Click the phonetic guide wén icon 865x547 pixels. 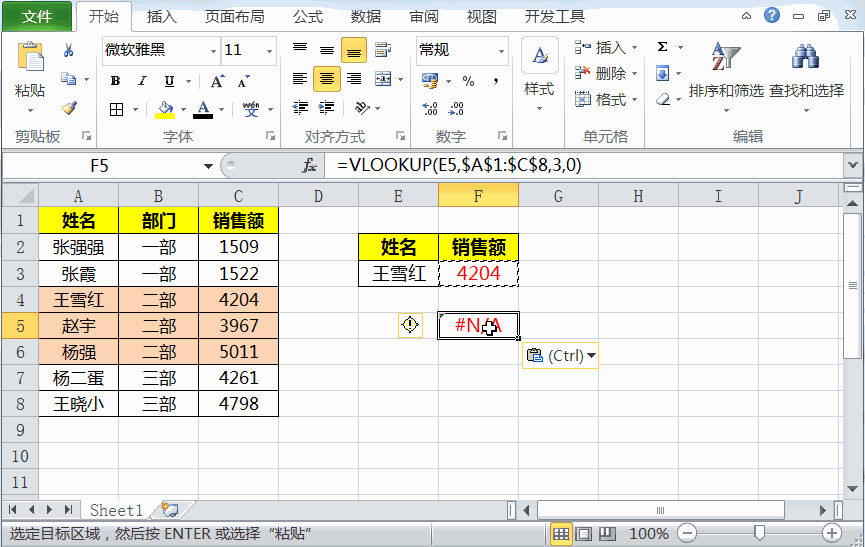coord(251,109)
